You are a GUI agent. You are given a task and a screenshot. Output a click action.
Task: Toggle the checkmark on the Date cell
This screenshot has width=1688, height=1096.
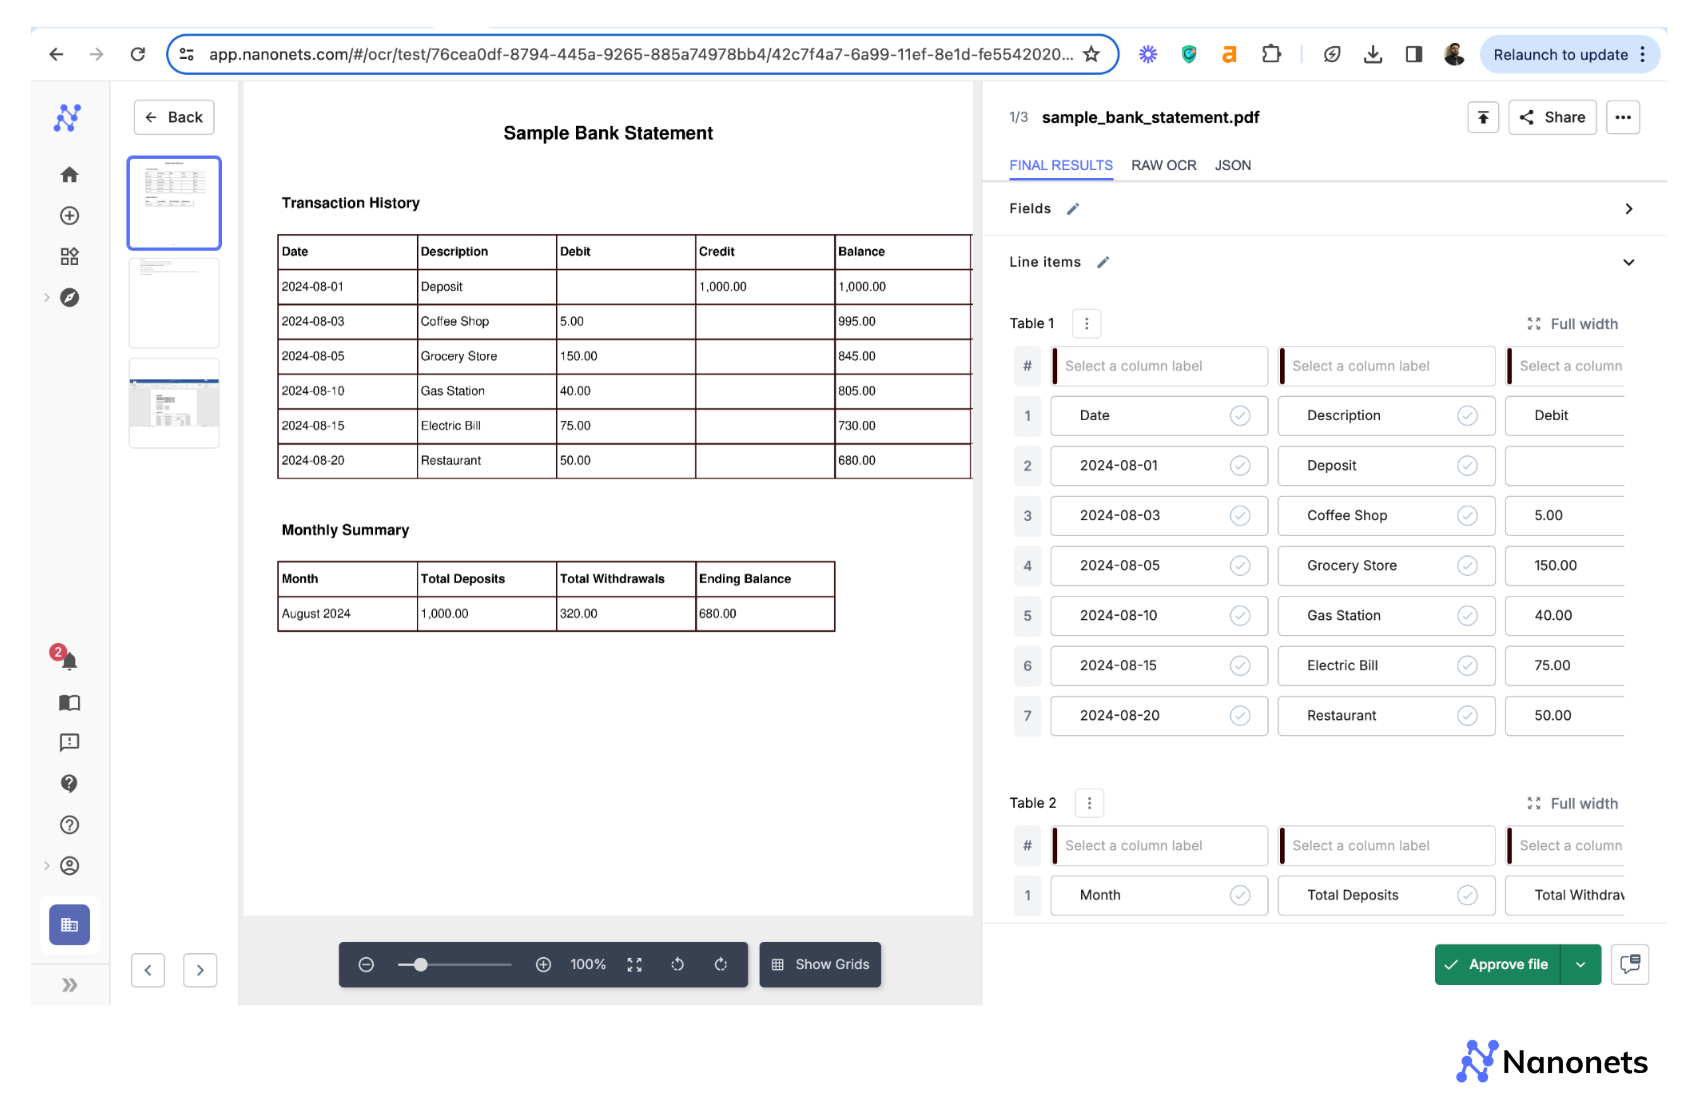tap(1240, 415)
